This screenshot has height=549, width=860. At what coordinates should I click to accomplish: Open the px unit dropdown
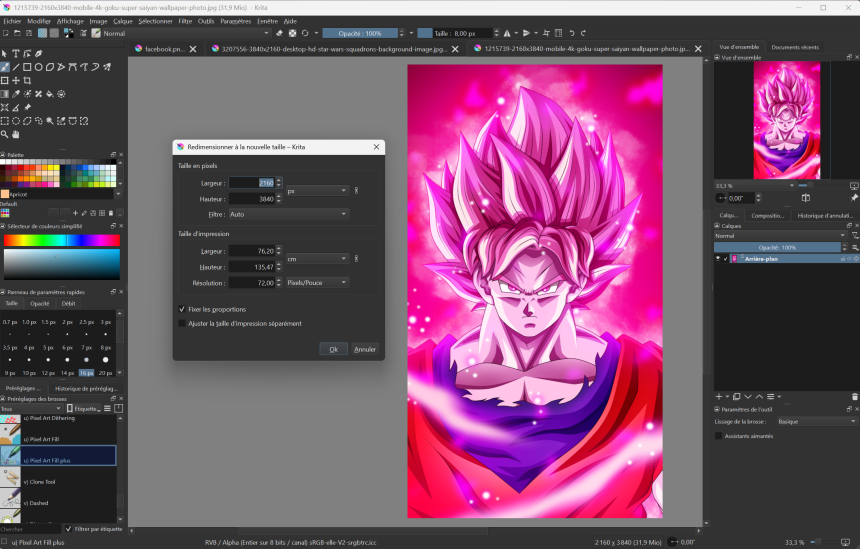coord(316,190)
